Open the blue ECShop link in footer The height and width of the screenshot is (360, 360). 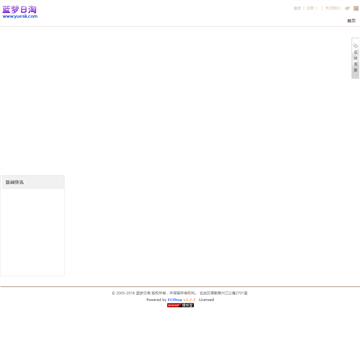coord(175,300)
